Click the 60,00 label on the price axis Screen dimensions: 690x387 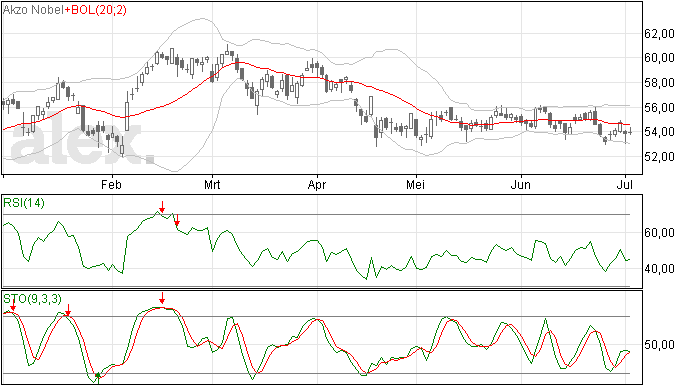point(659,58)
